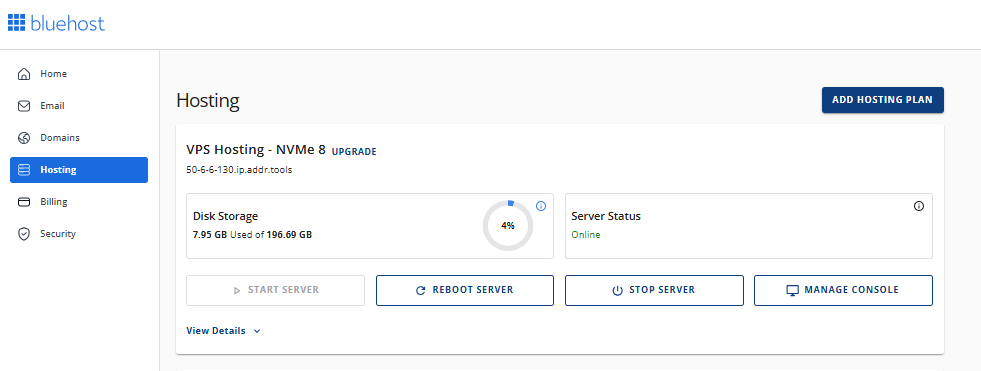
Task: Click the STOP SERVER button
Action: click(x=654, y=290)
